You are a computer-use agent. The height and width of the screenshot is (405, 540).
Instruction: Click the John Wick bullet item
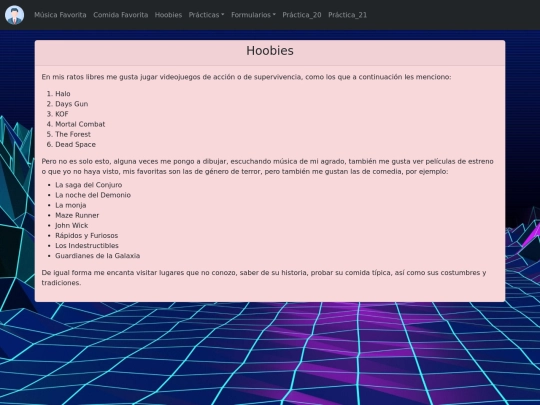(x=72, y=225)
